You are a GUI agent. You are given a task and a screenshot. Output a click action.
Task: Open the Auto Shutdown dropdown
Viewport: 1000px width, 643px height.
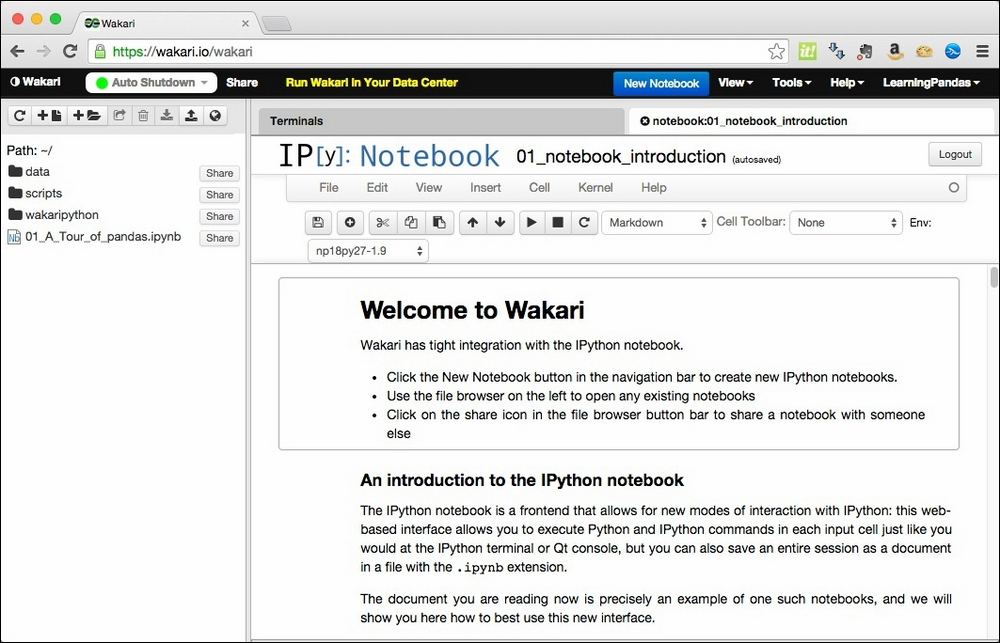point(152,82)
